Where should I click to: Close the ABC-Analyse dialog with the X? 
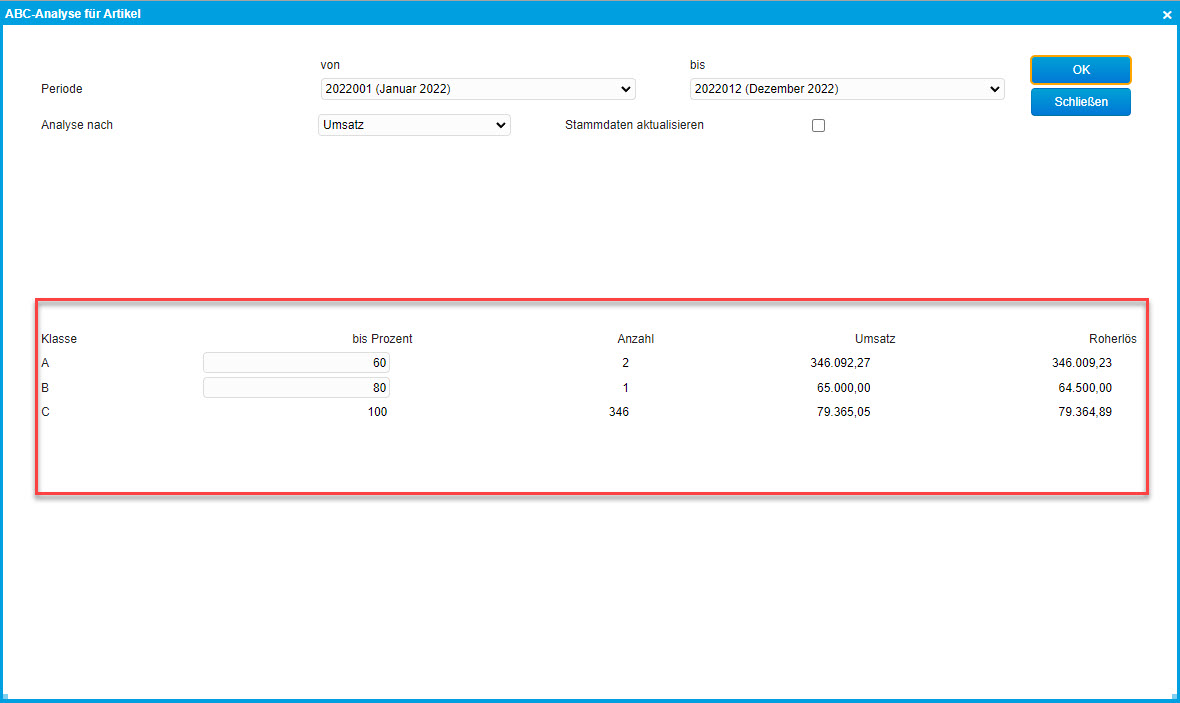point(1166,15)
